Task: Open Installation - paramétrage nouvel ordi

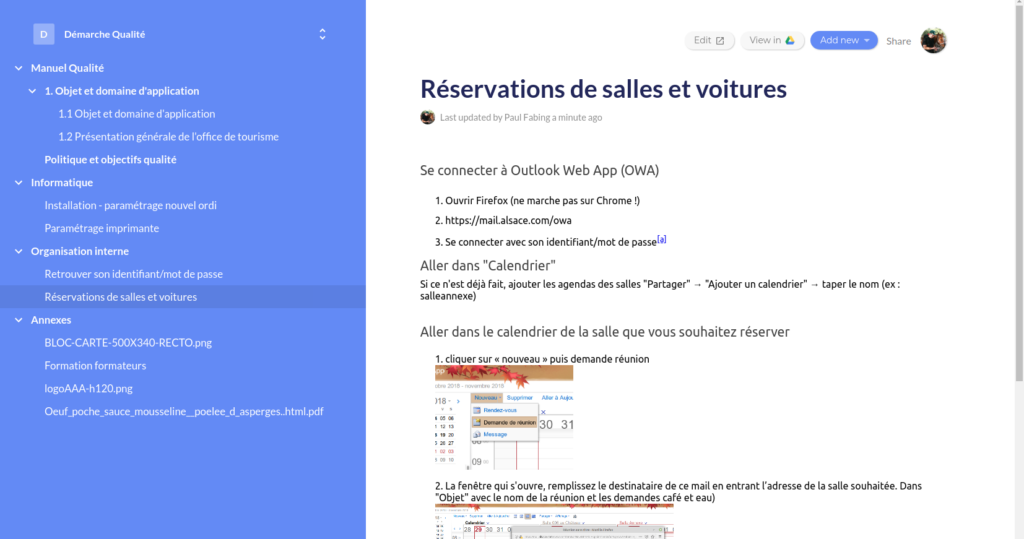Action: tap(131, 205)
